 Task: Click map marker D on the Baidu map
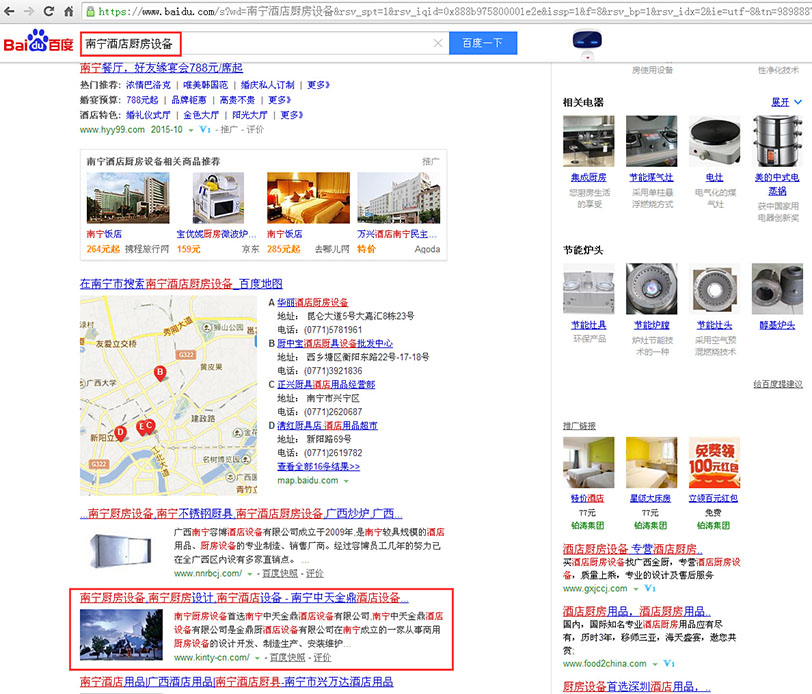(120, 433)
